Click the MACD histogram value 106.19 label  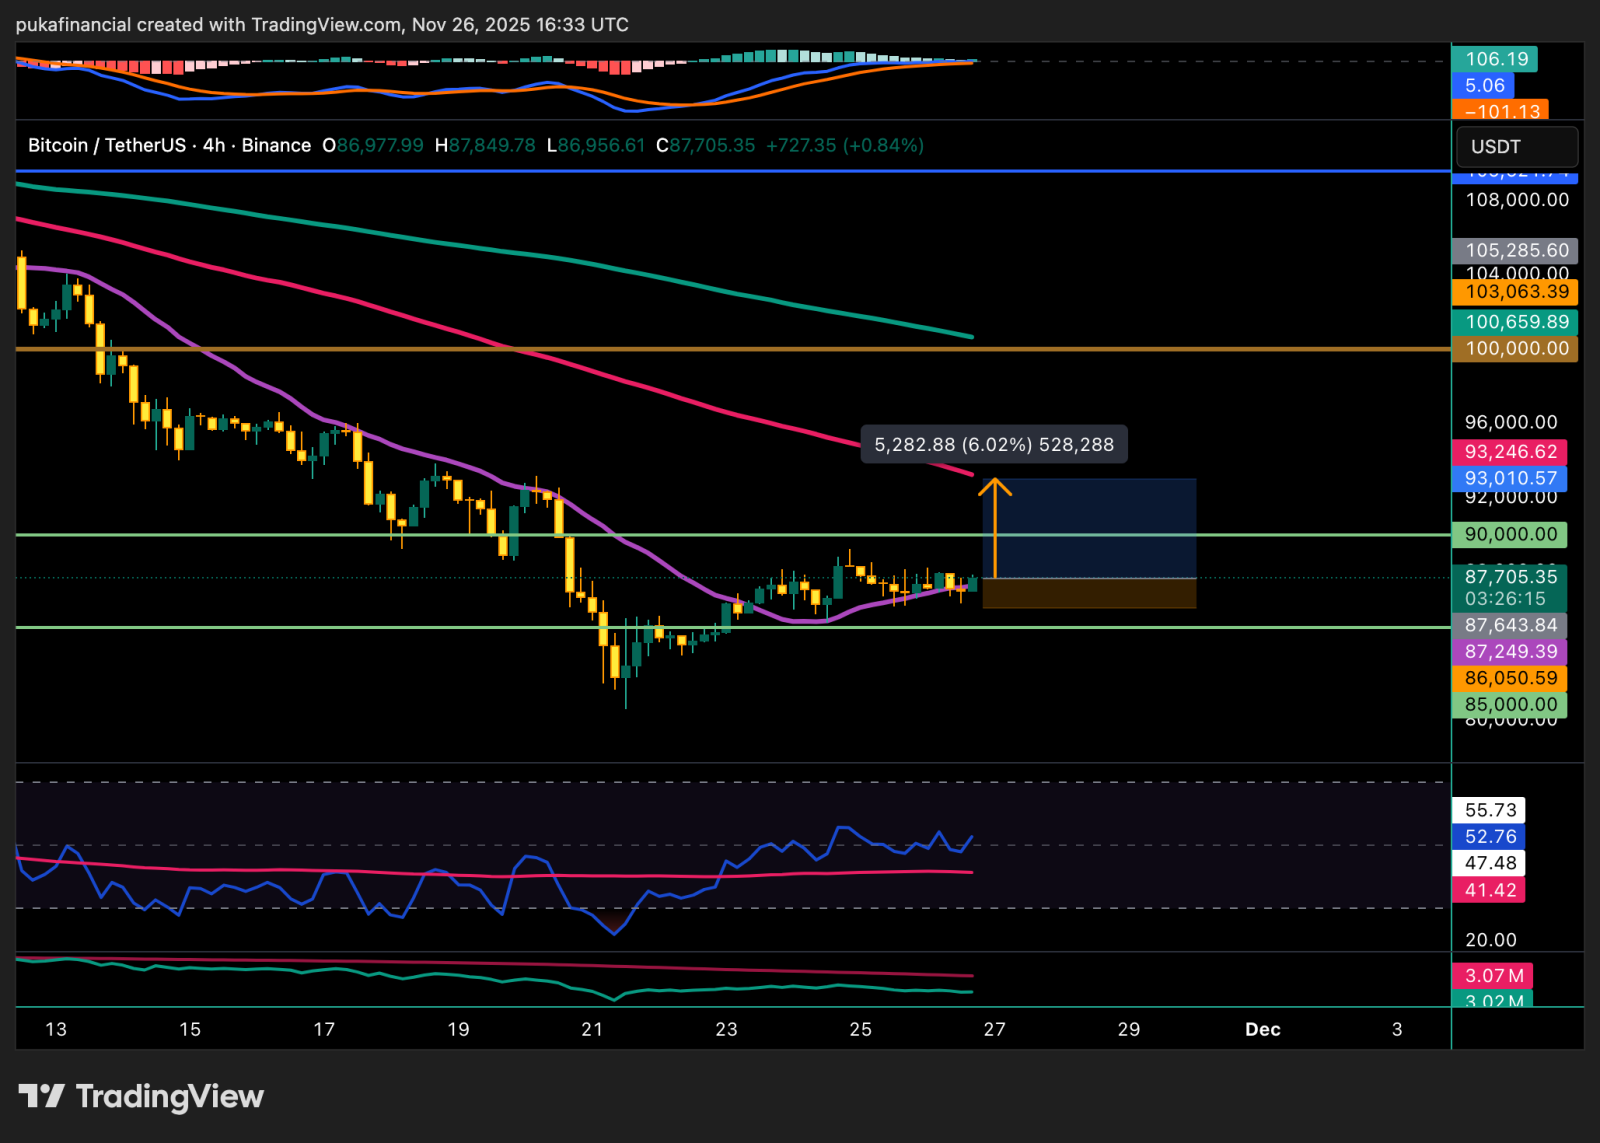[x=1496, y=59]
